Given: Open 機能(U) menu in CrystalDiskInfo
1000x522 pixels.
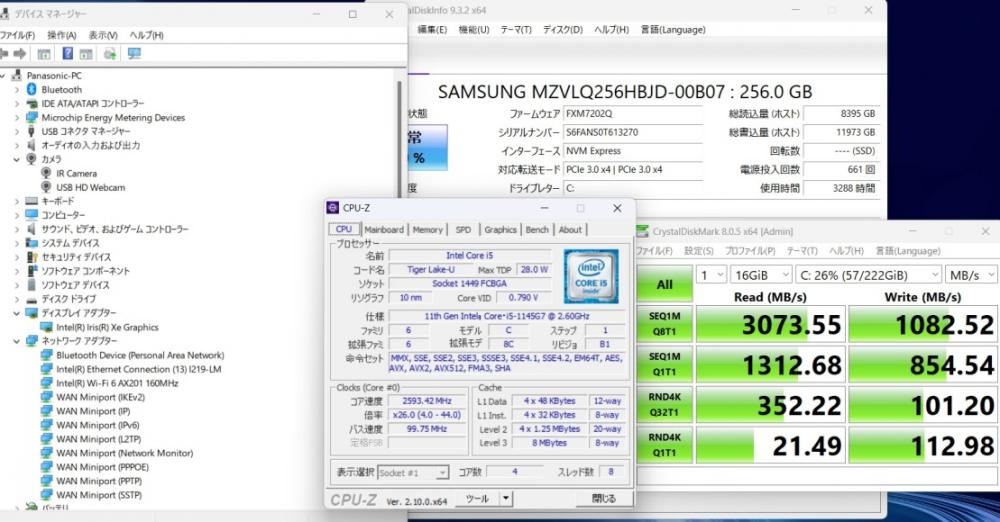Looking at the screenshot, I should coord(474,29).
